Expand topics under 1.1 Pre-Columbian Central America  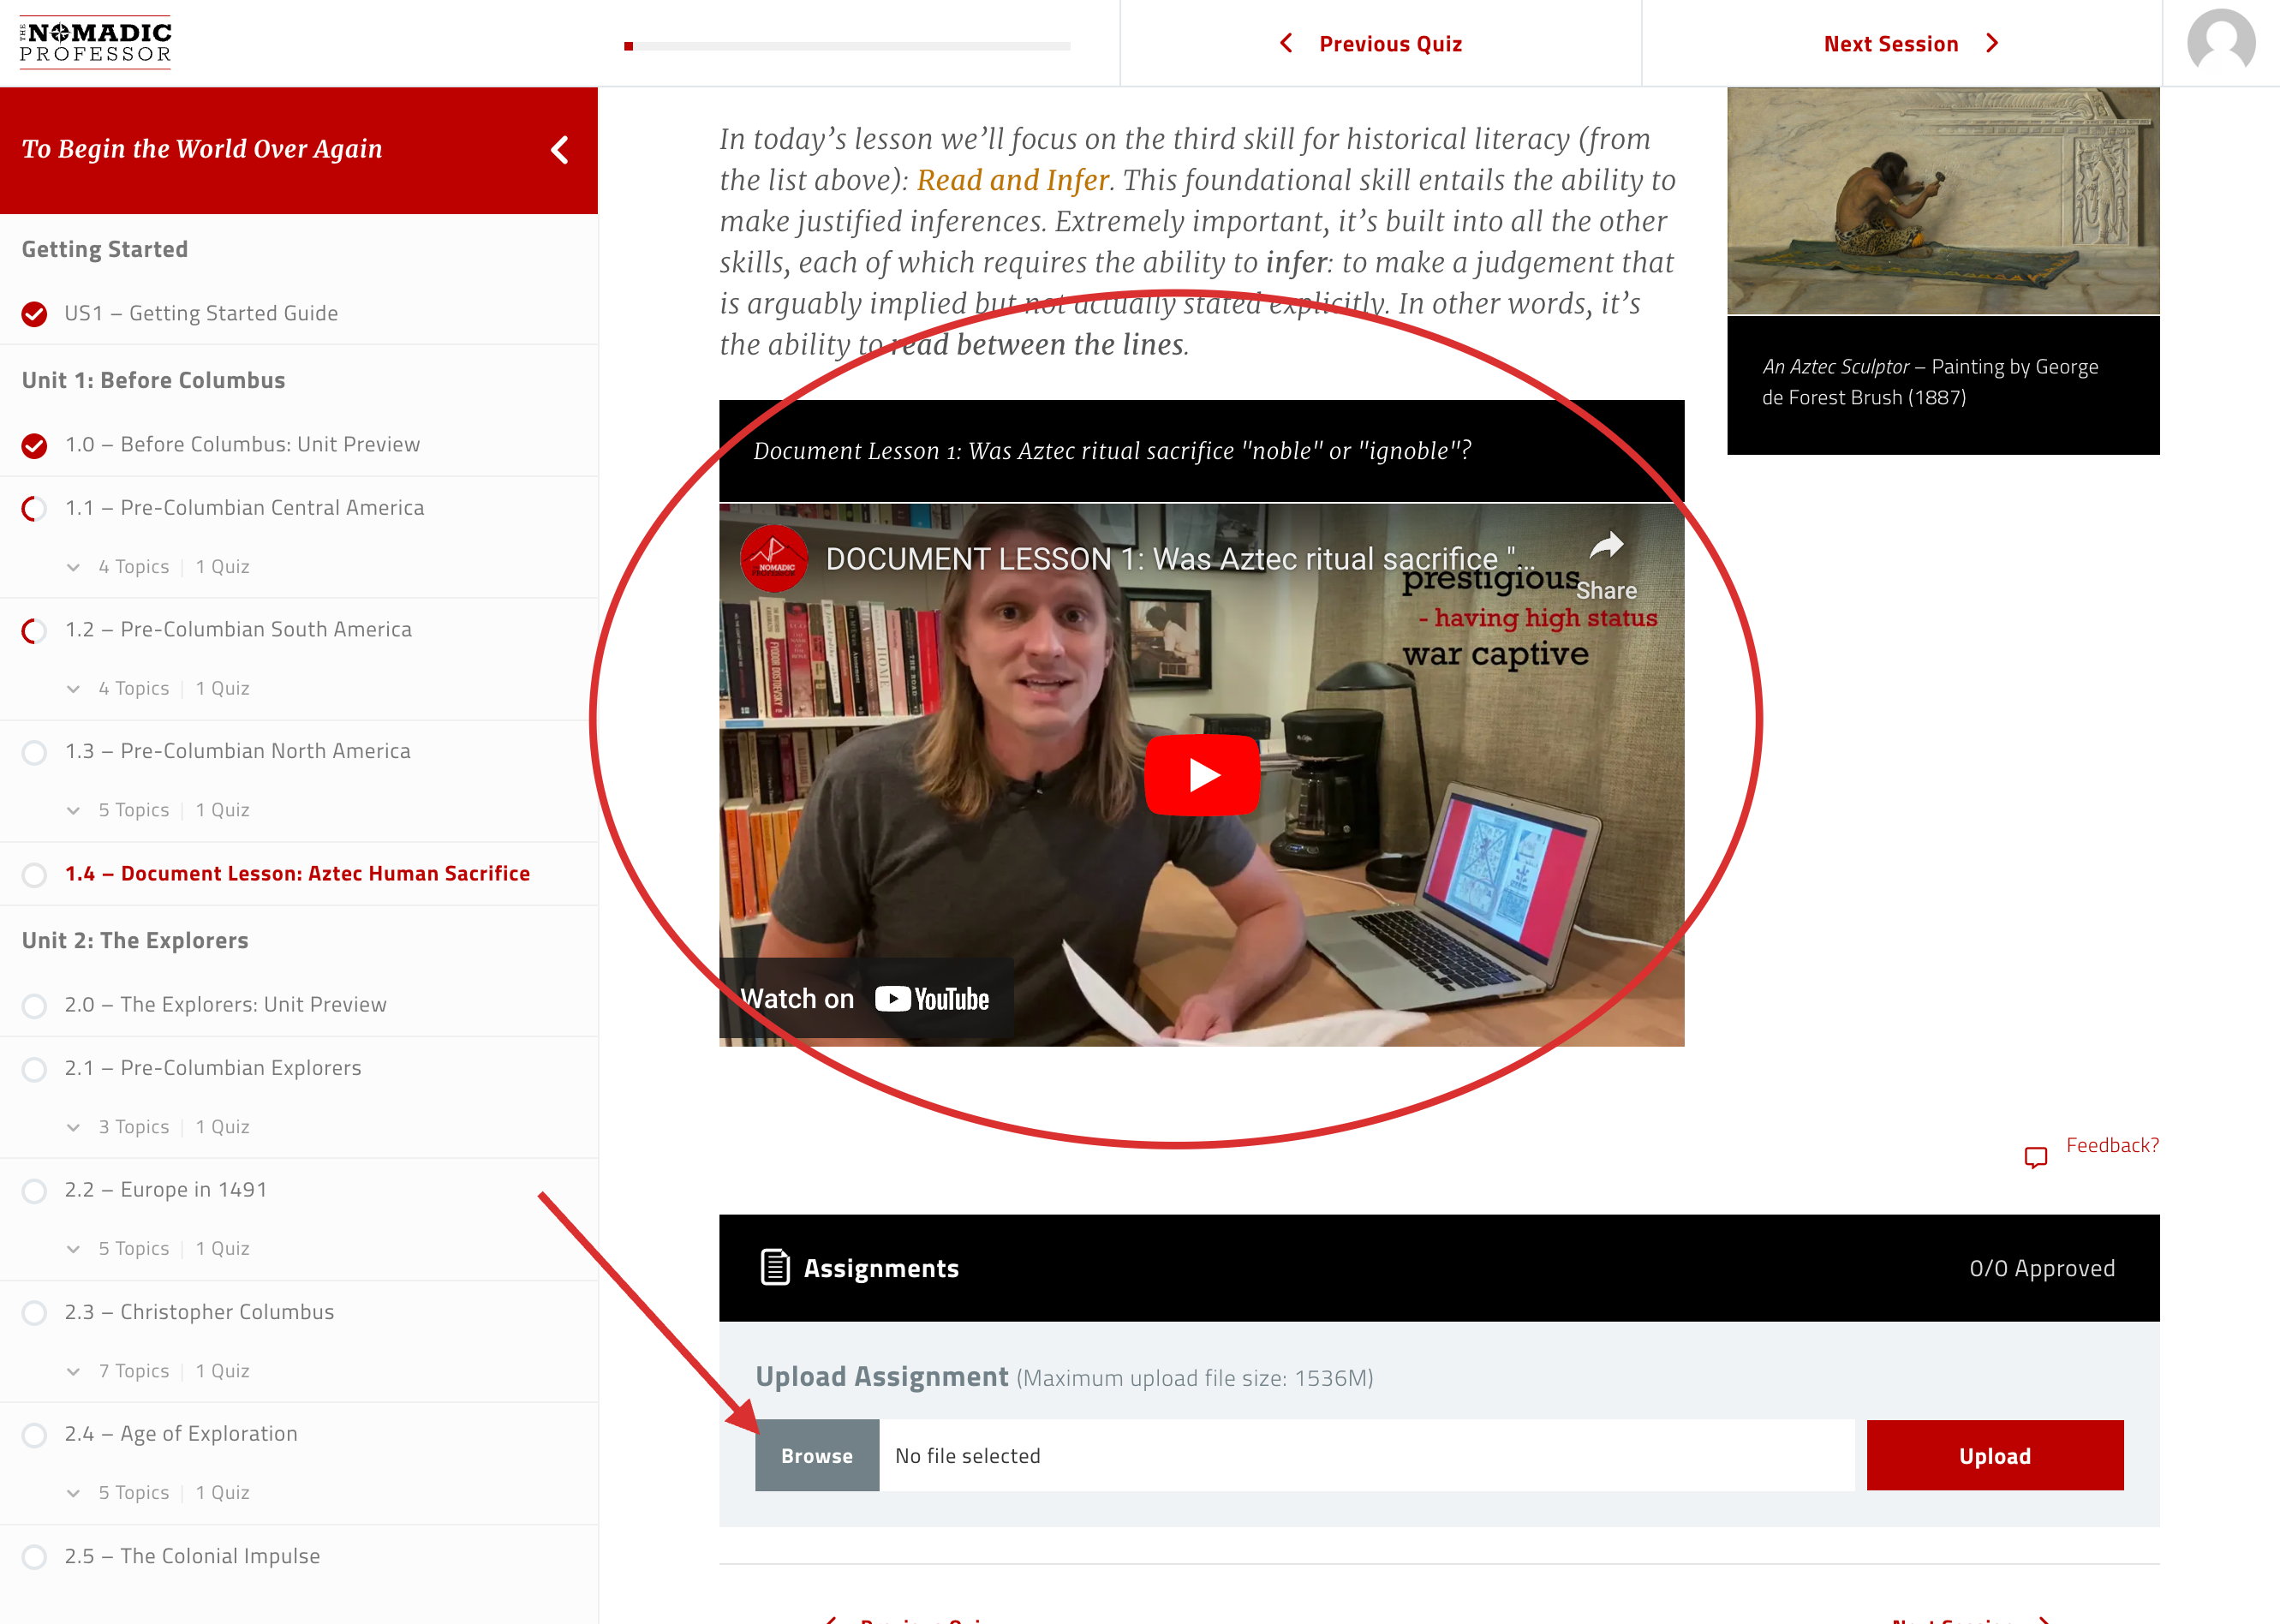click(73, 567)
